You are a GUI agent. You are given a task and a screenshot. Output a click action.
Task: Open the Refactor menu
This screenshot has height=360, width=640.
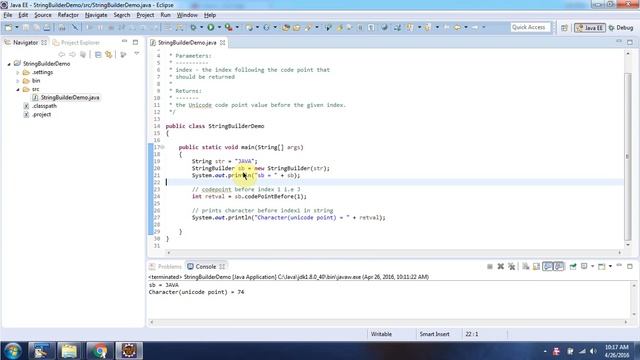pos(68,15)
